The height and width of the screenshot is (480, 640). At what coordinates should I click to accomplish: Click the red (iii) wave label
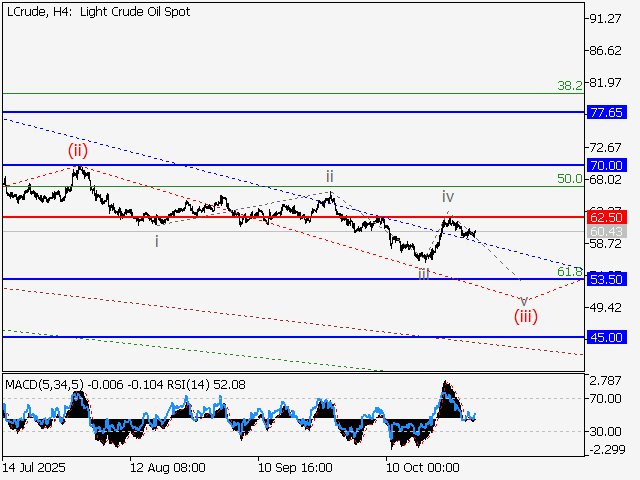click(526, 316)
